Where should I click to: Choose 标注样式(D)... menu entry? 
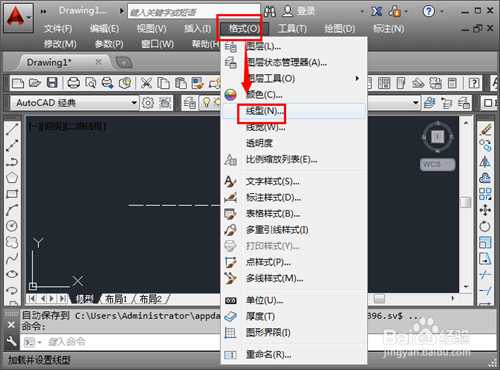[x=294, y=197]
